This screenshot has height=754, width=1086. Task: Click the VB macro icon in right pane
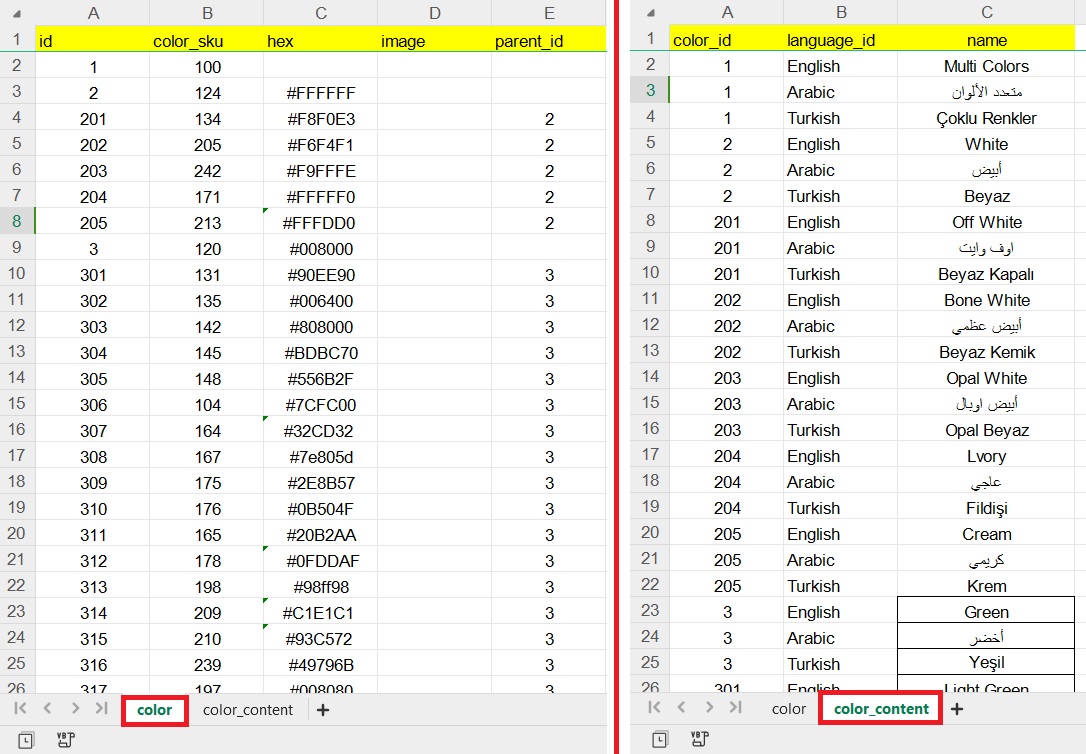click(700, 739)
